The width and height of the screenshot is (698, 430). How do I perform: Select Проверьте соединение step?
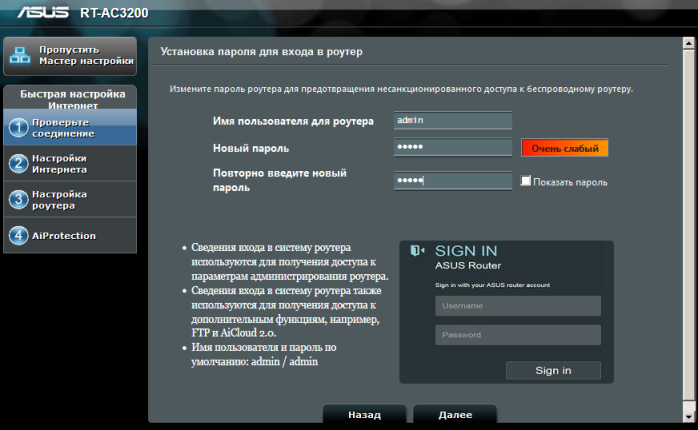[x=70, y=128]
